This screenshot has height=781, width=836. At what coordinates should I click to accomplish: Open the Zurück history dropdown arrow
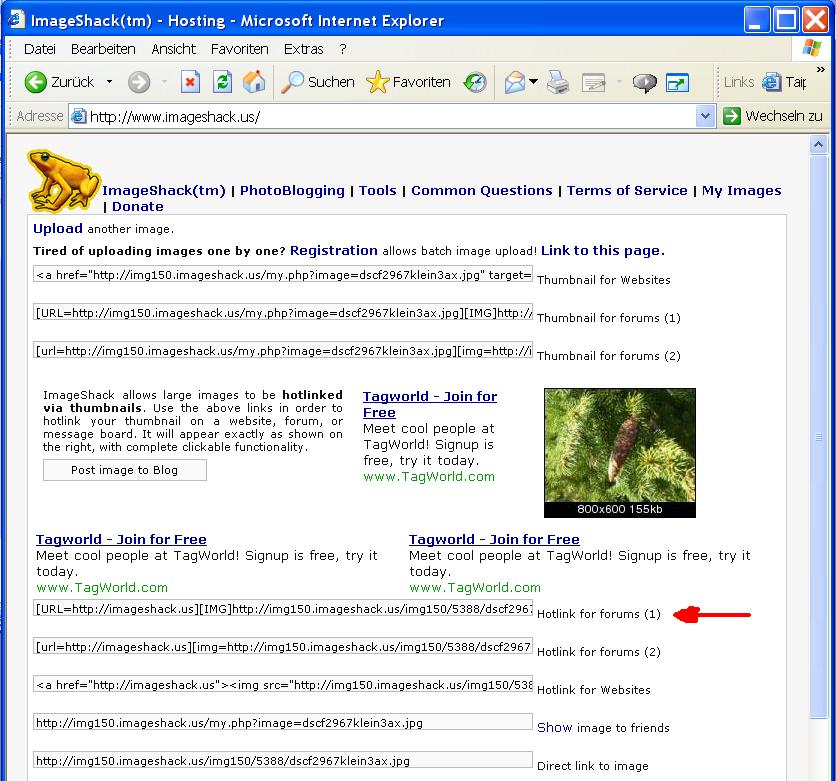tap(109, 82)
